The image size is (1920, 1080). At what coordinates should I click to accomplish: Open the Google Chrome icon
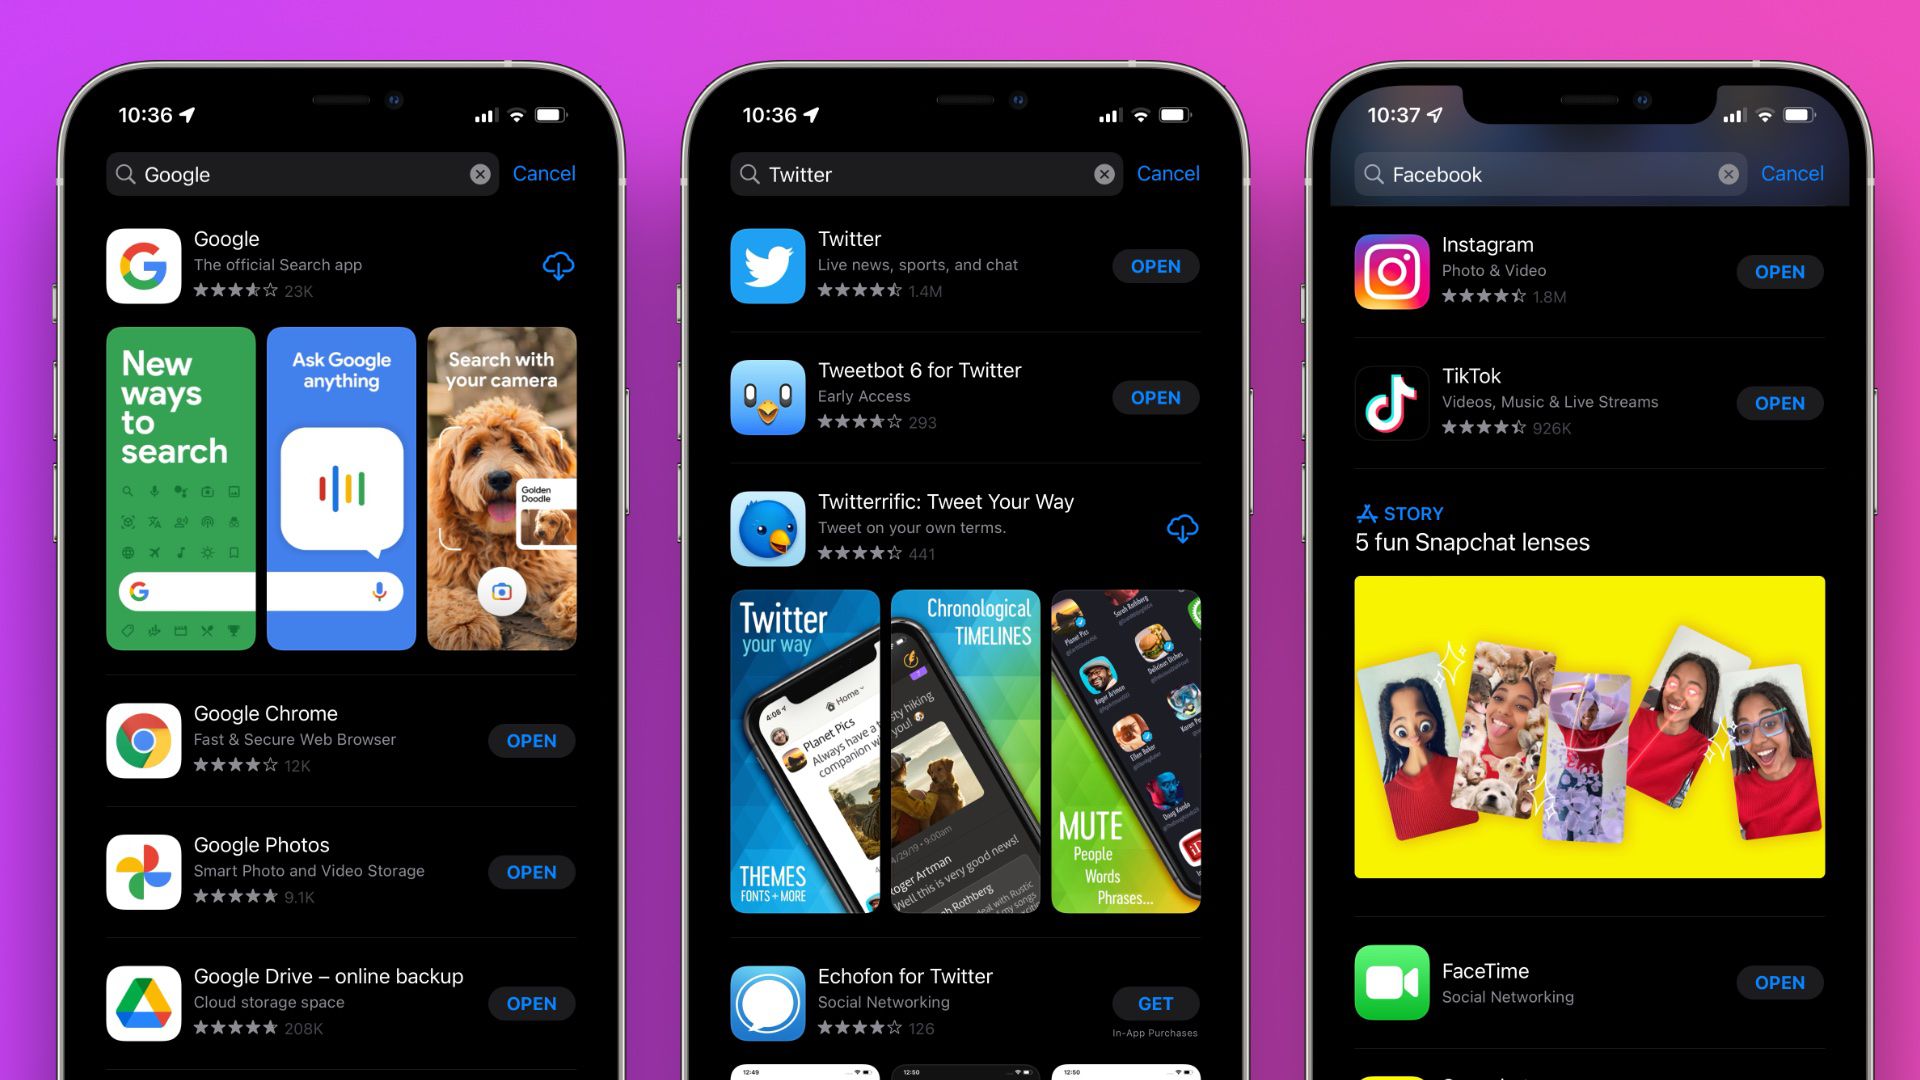click(x=142, y=741)
